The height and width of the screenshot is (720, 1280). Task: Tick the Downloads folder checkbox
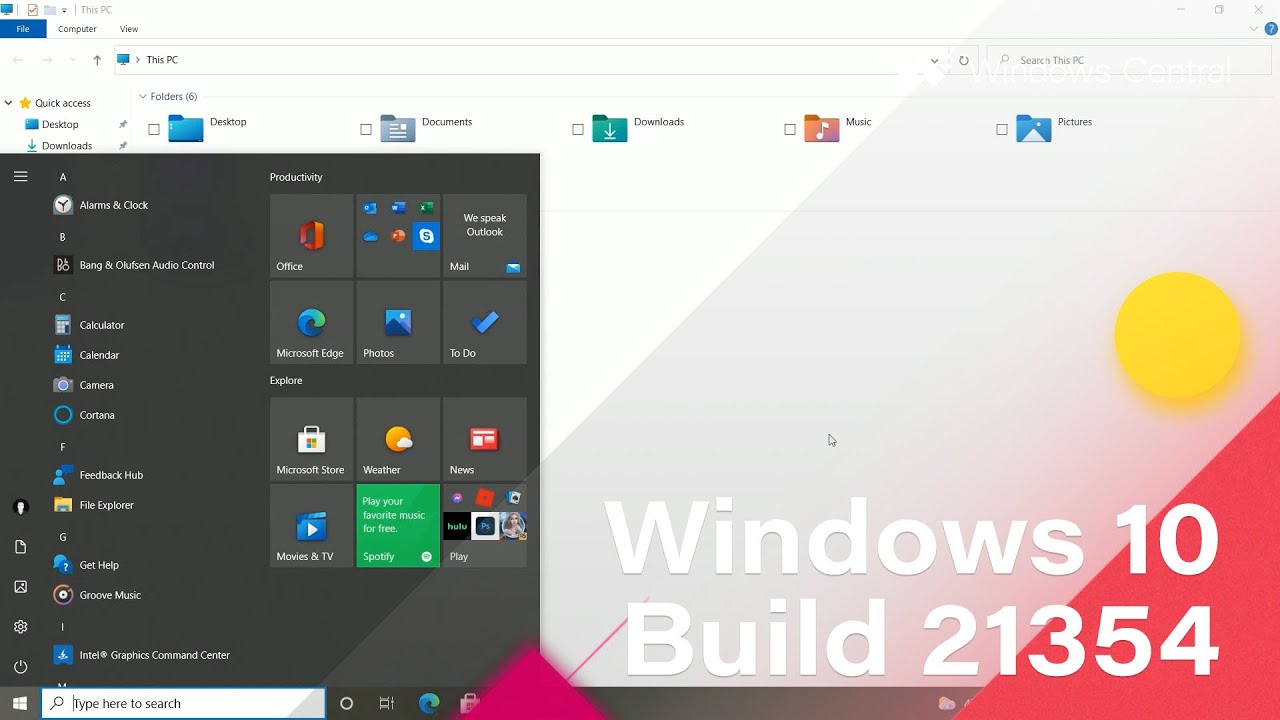[x=578, y=129]
